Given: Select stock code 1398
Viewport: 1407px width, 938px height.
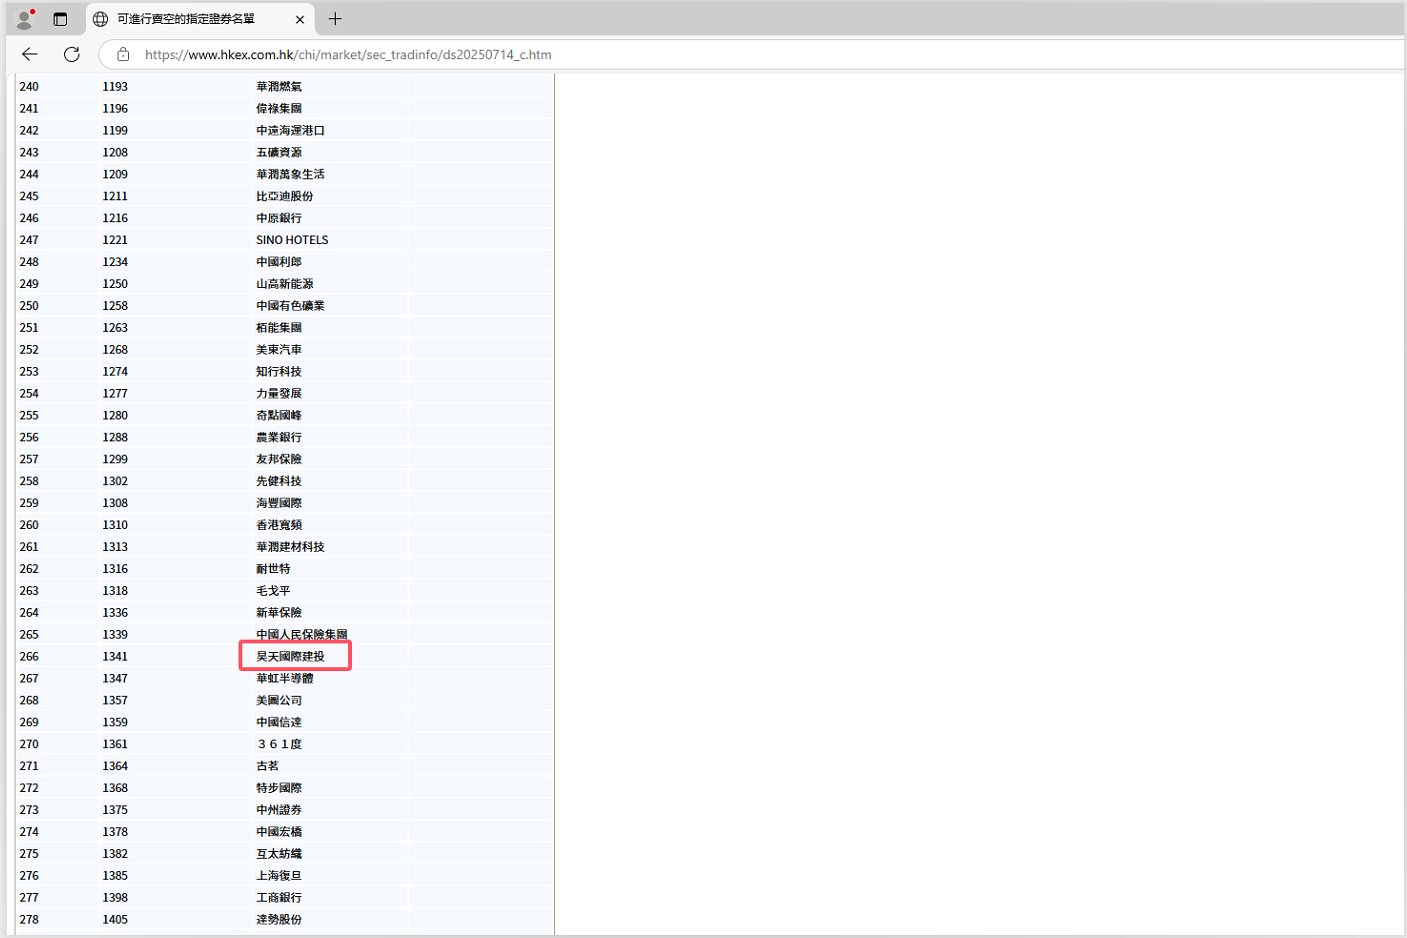Looking at the screenshot, I should pyautogui.click(x=115, y=899).
